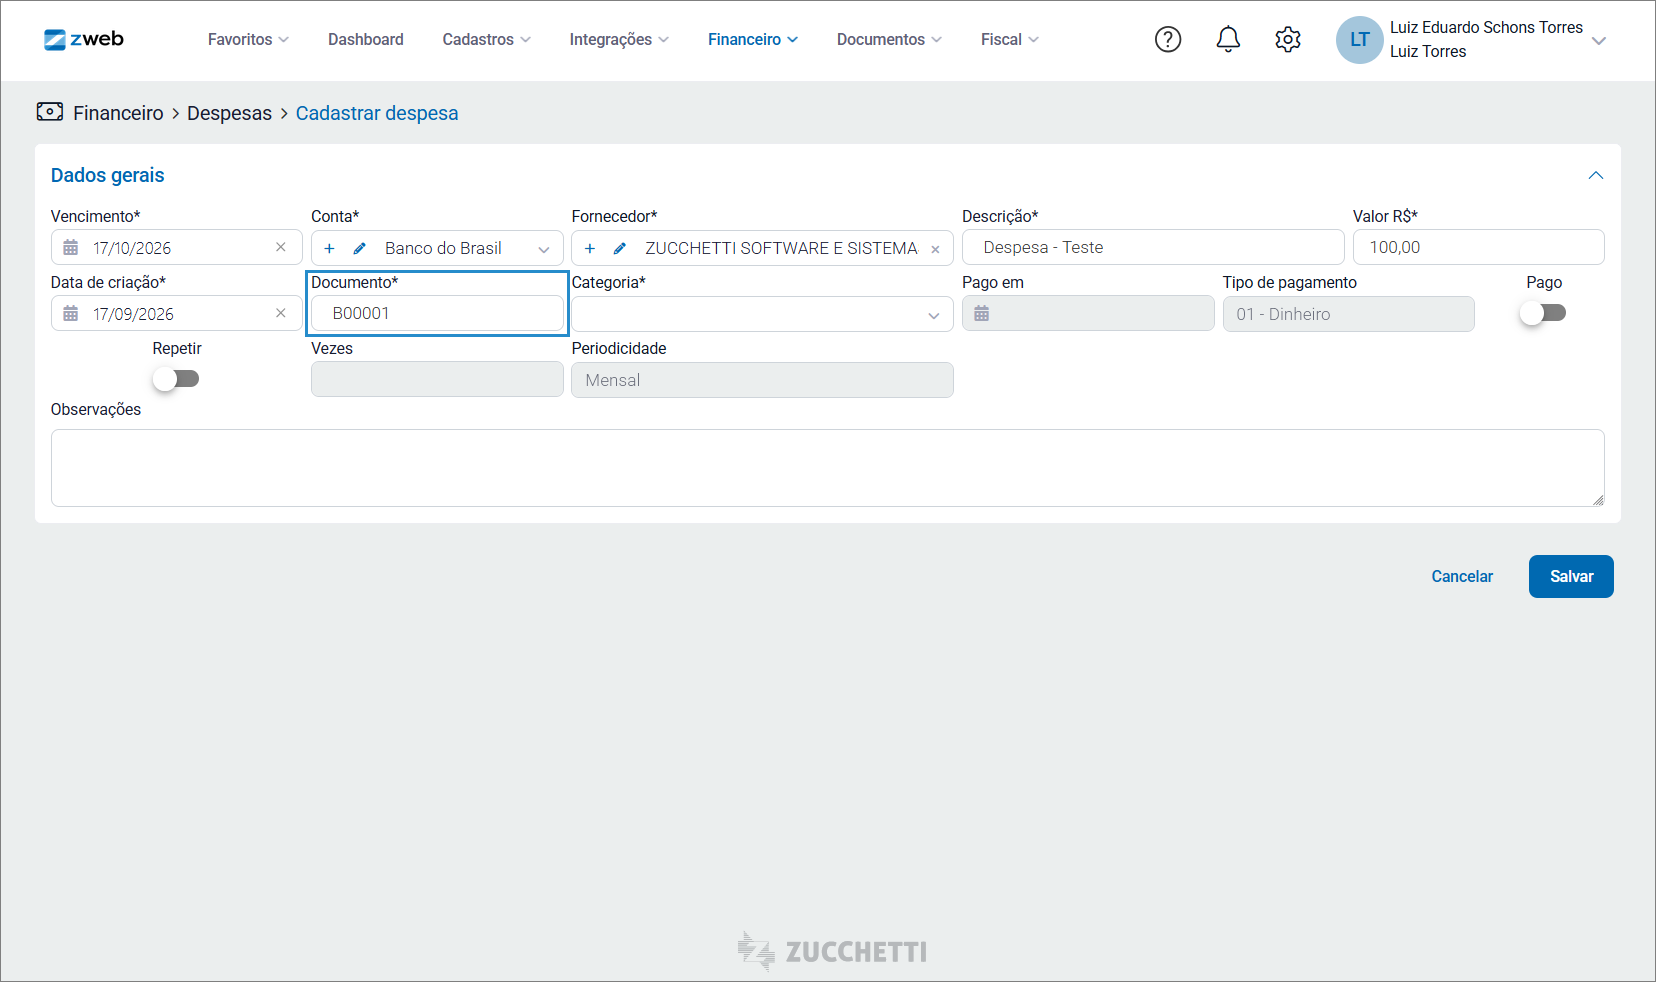Open the Cadastros menu
The width and height of the screenshot is (1656, 982).
click(x=487, y=39)
